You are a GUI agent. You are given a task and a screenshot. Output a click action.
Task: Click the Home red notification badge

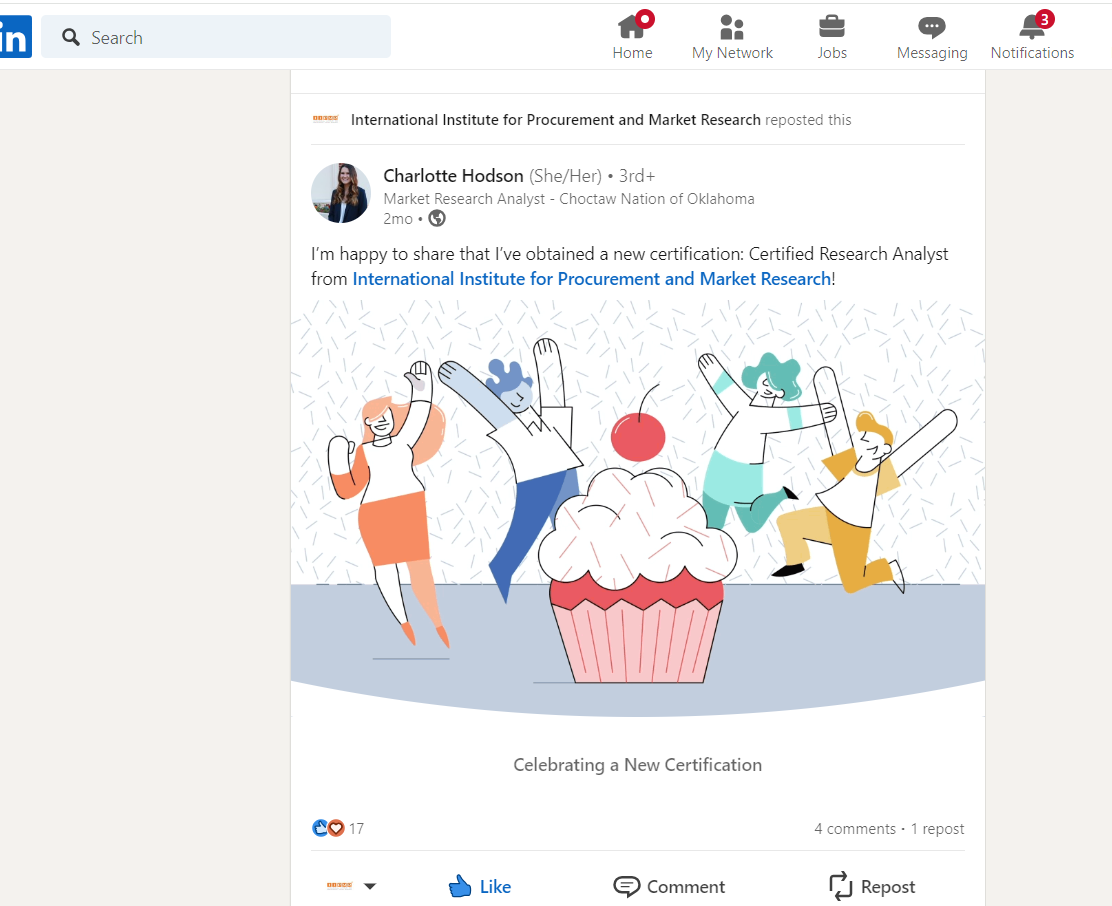(645, 19)
